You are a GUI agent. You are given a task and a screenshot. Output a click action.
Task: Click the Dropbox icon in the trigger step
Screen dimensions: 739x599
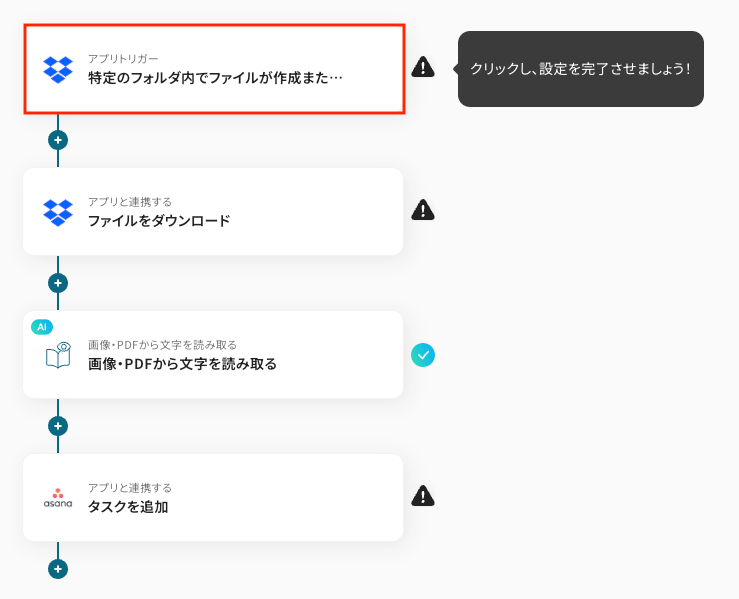[x=58, y=69]
